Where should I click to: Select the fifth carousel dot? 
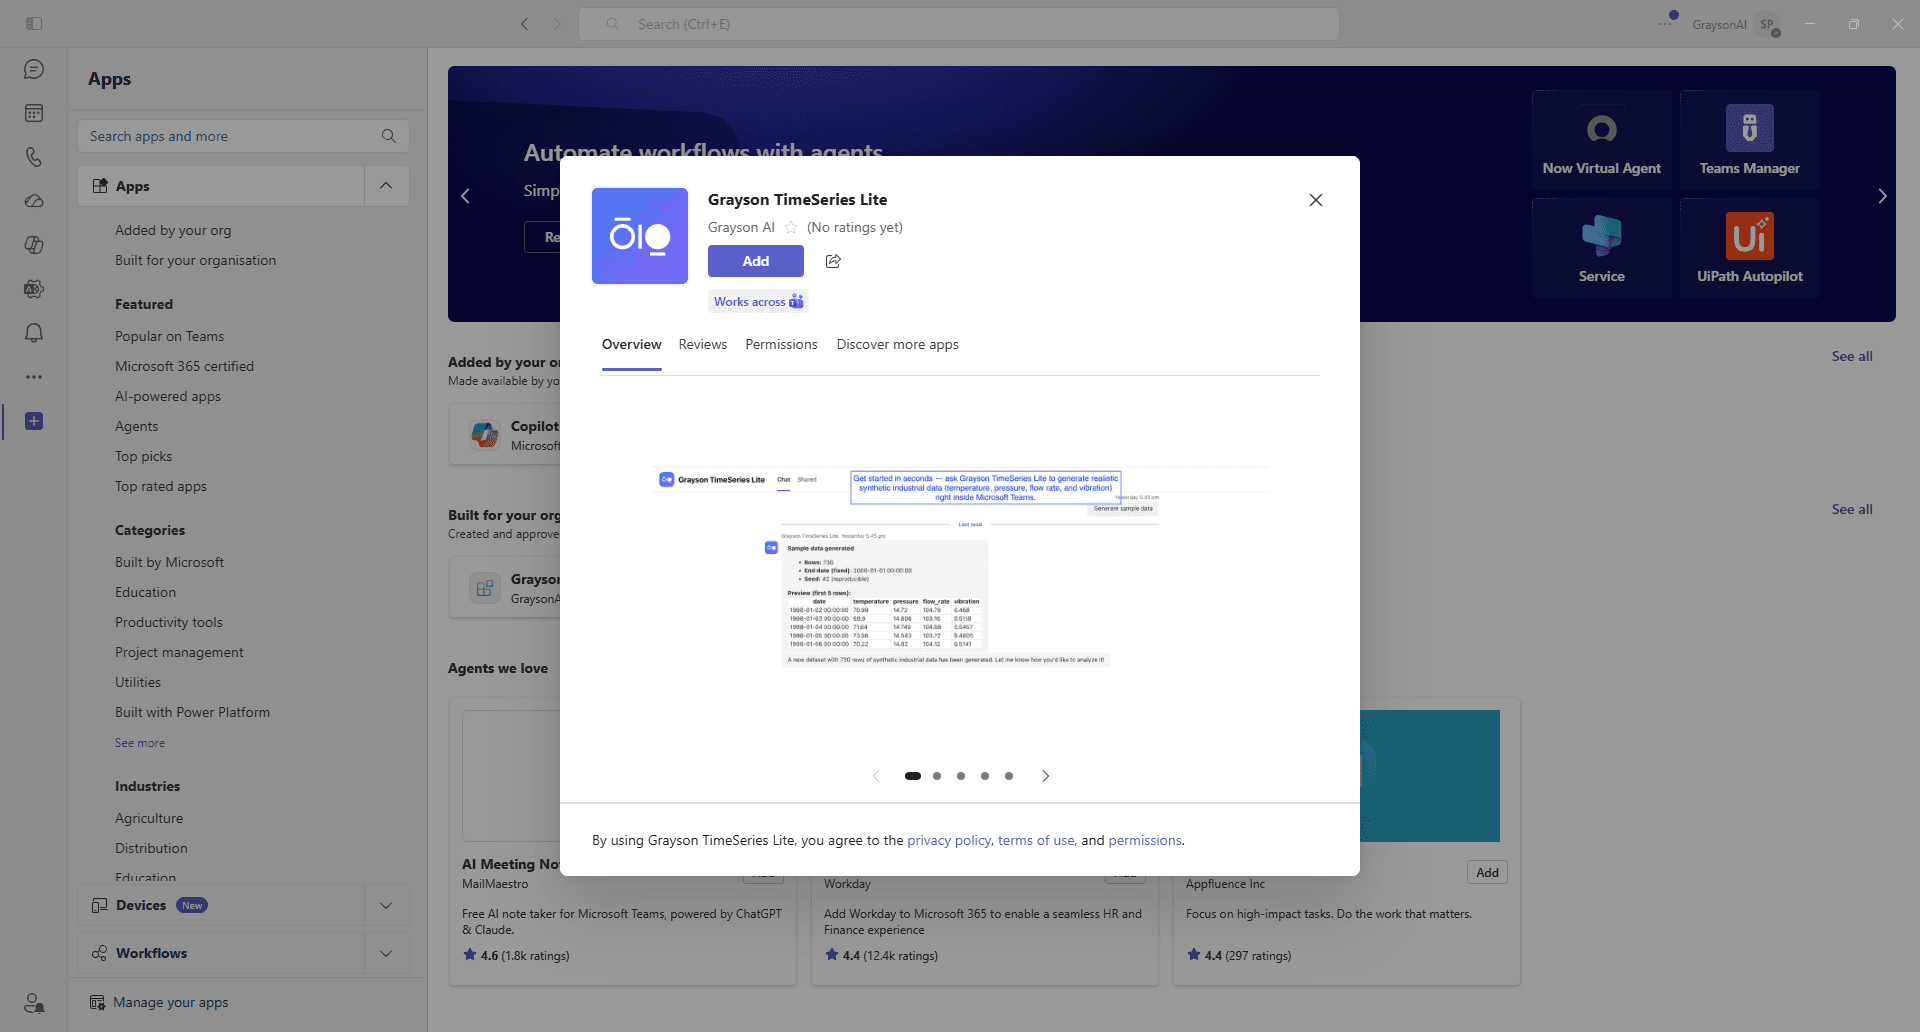coord(1009,776)
